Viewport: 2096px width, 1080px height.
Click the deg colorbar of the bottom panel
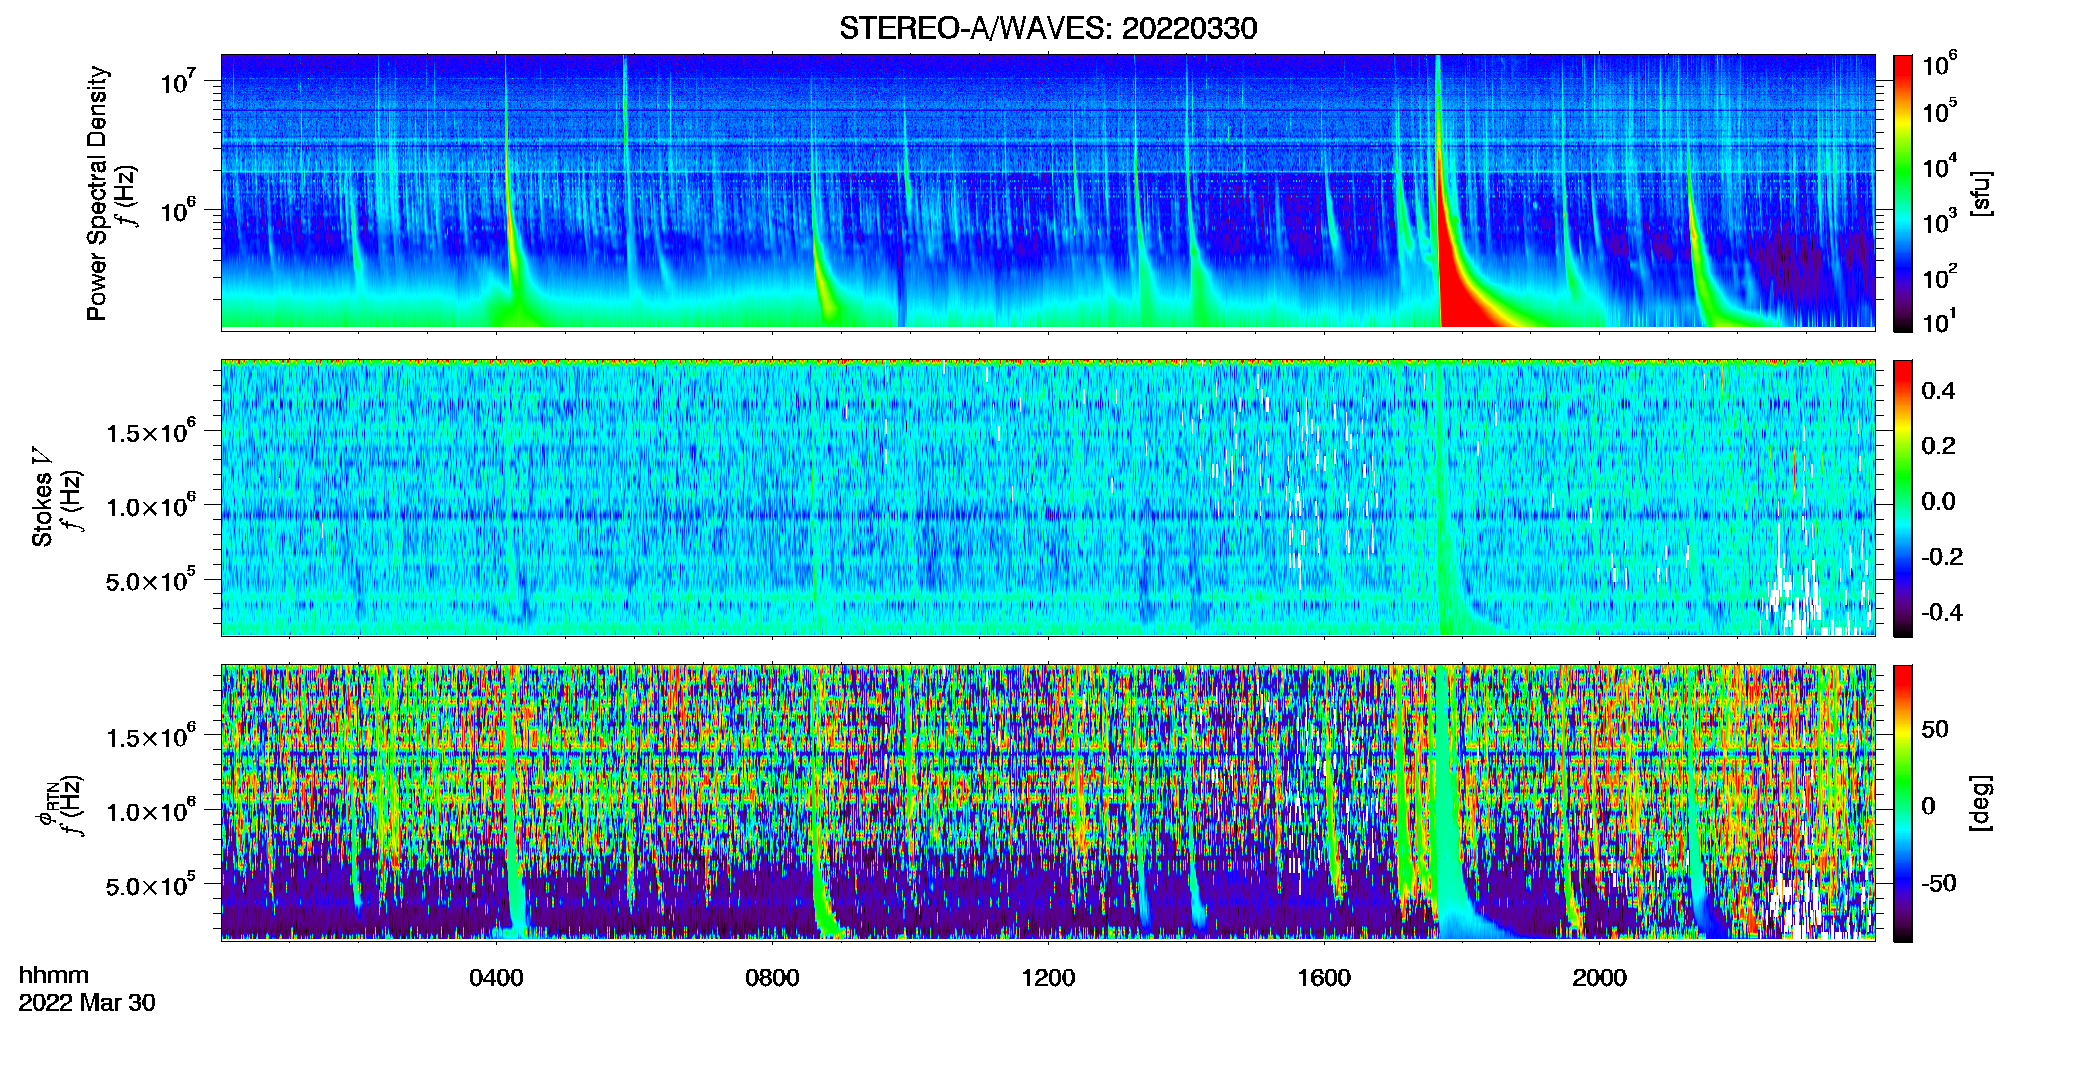[x=1903, y=803]
